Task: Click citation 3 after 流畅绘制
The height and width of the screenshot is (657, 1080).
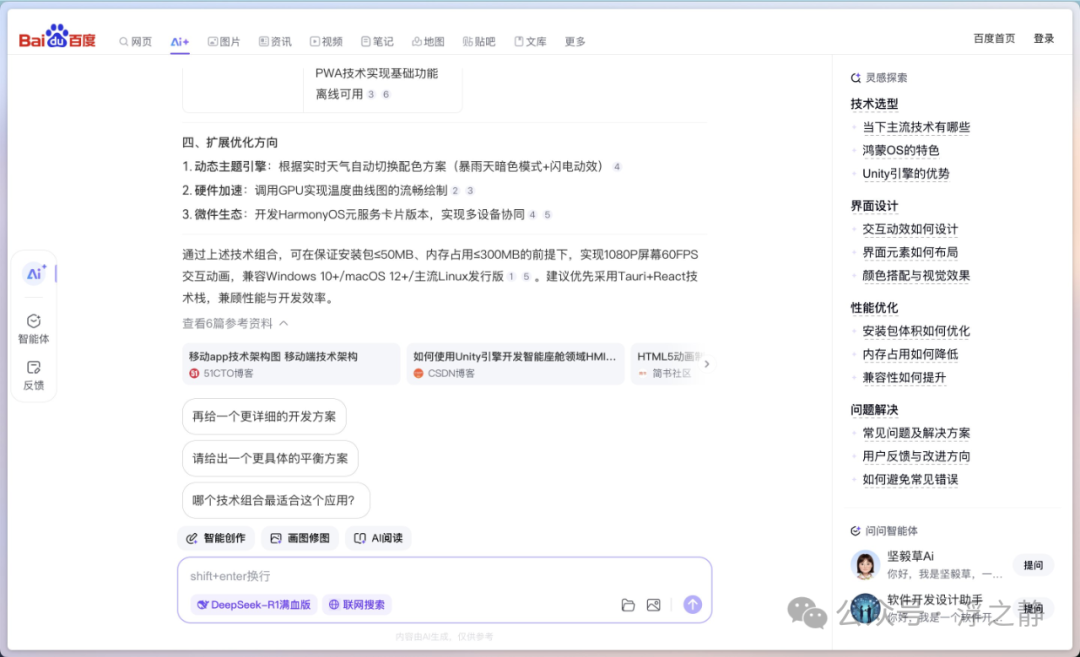Action: pos(470,191)
